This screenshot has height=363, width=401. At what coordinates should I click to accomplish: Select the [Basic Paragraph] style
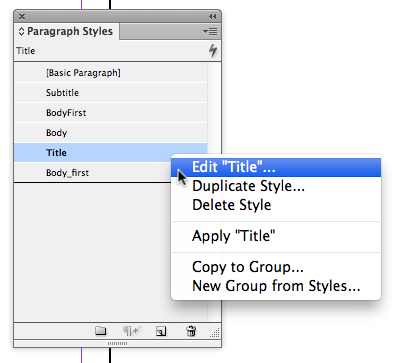(x=111, y=73)
